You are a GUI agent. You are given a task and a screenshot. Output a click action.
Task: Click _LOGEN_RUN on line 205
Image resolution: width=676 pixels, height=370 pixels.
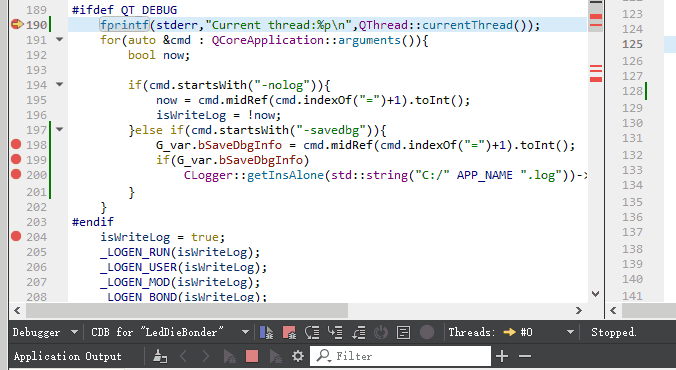click(x=135, y=252)
